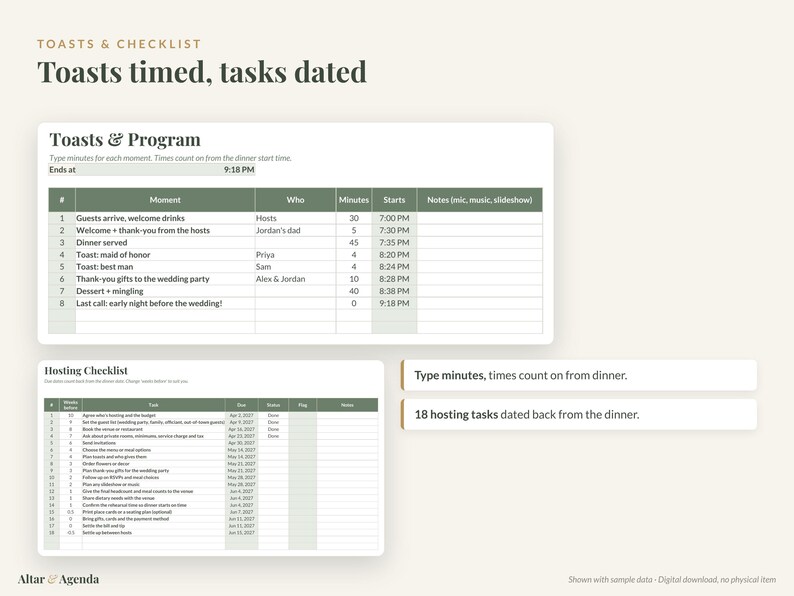Select the 7:35 PM start time cell
Image resolution: width=794 pixels, height=596 pixels.
pos(394,243)
